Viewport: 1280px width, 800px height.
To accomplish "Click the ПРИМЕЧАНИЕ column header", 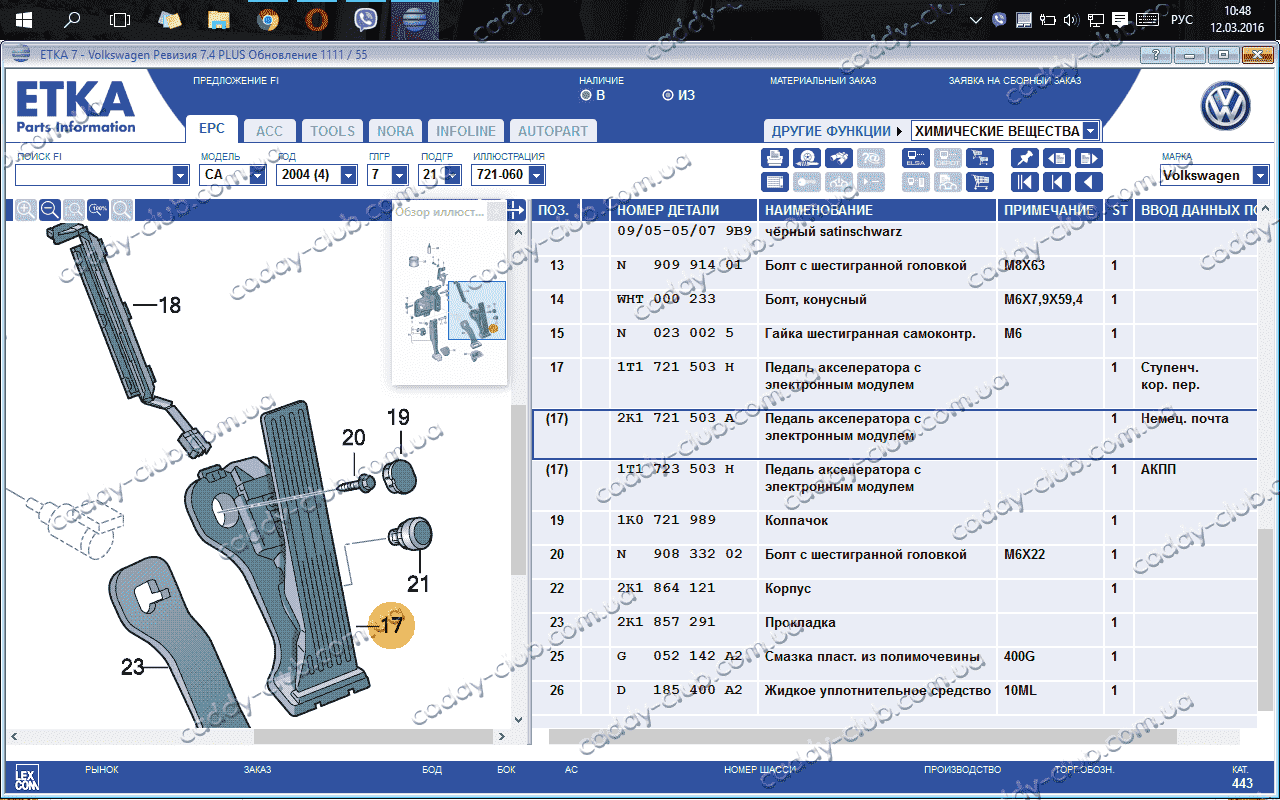I will tap(1050, 210).
